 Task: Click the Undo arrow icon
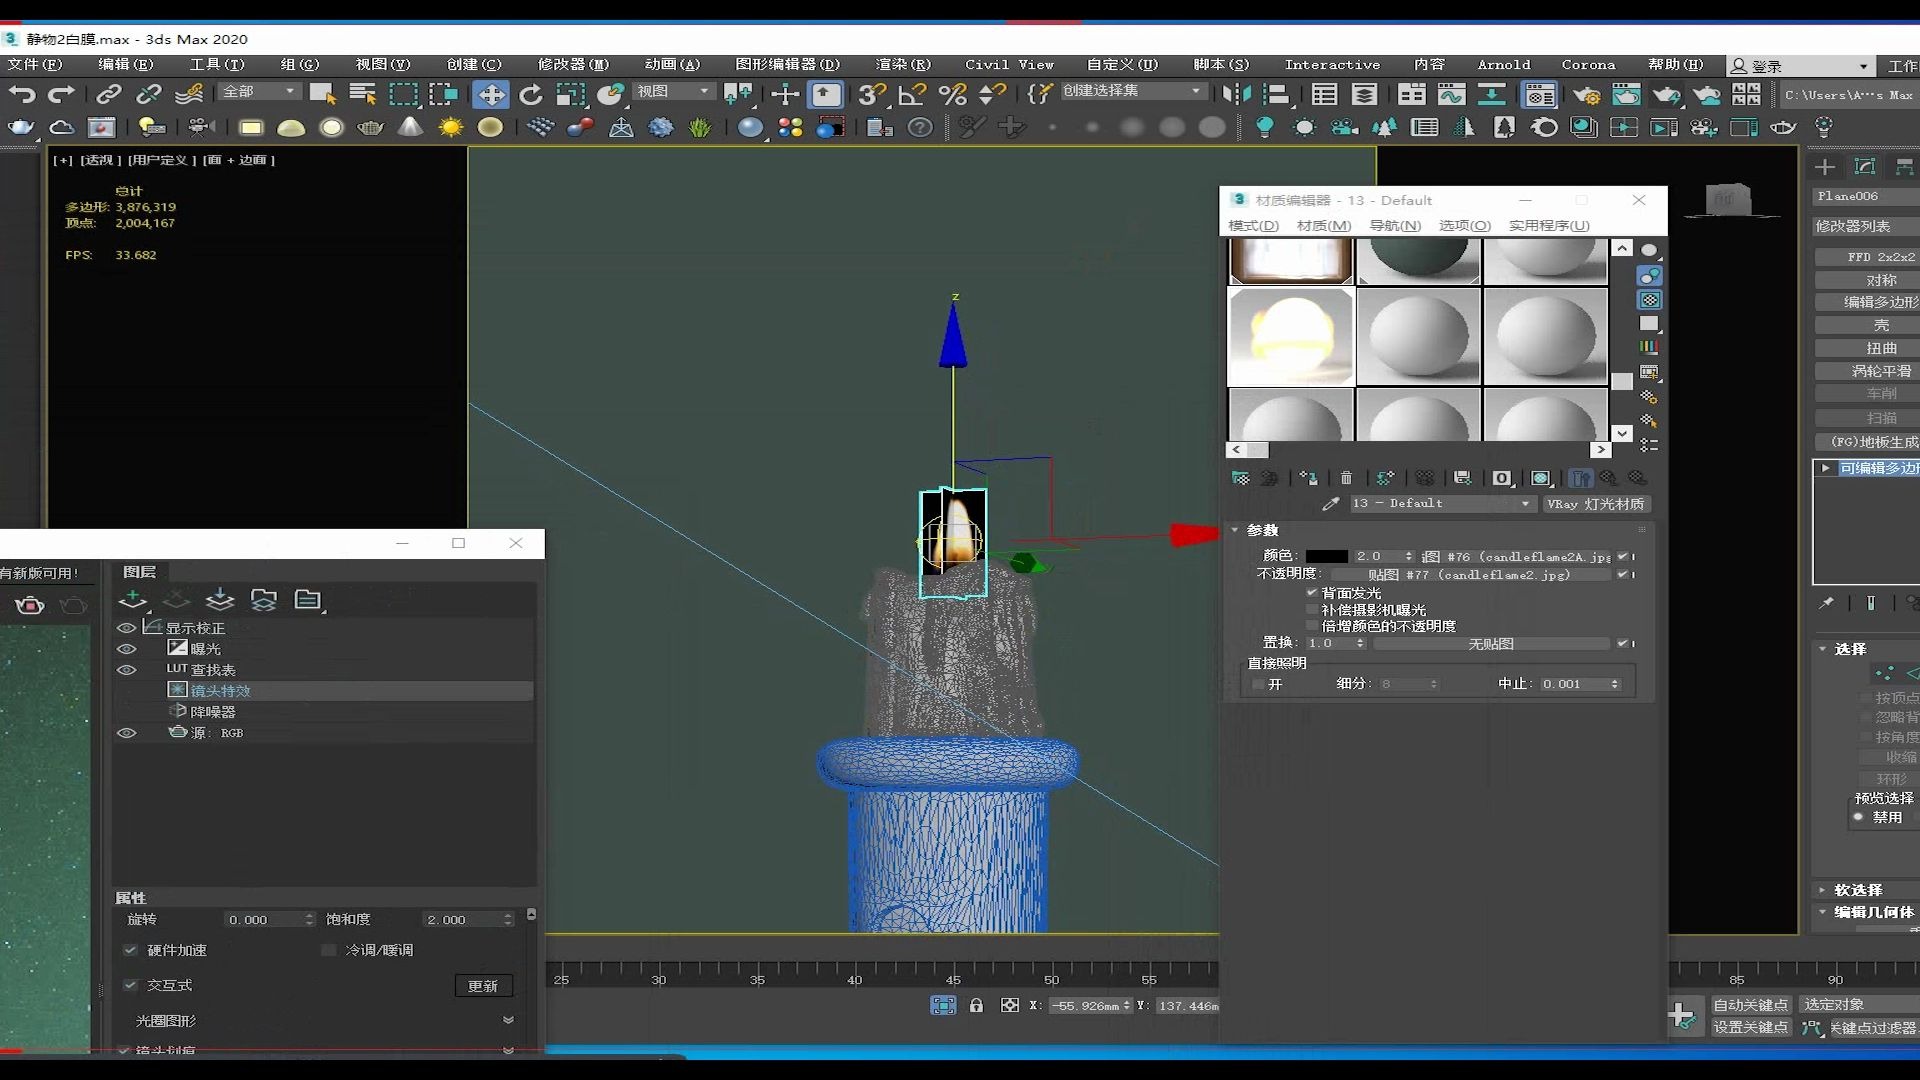(x=22, y=94)
